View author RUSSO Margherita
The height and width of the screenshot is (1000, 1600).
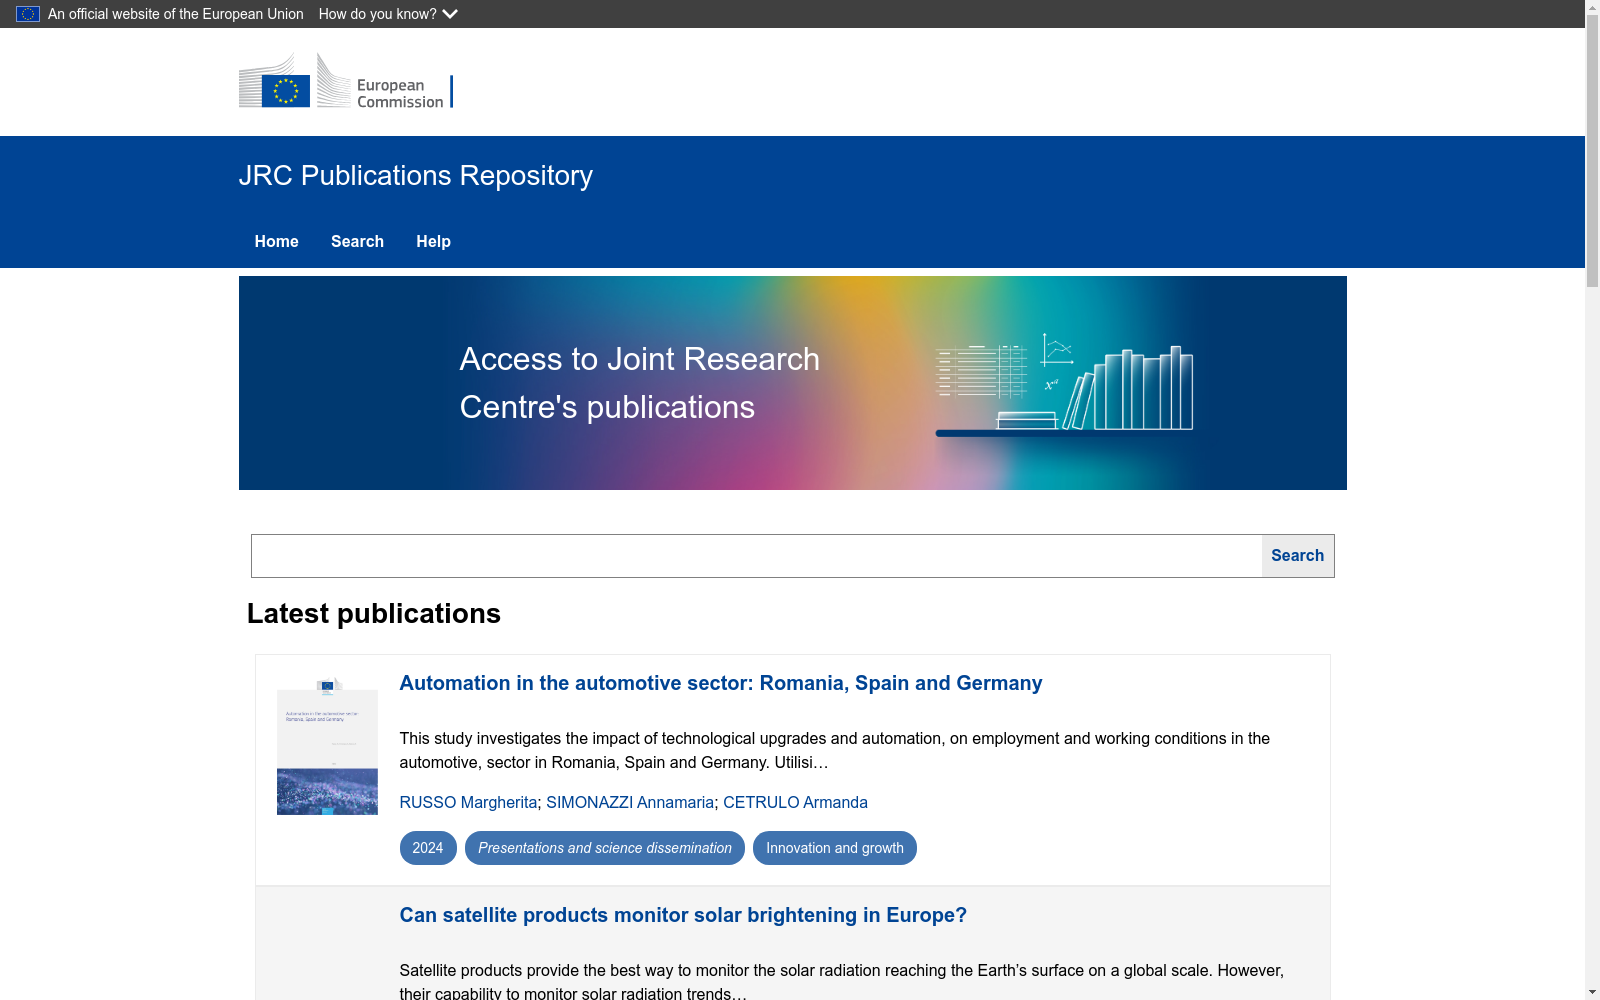(x=468, y=802)
